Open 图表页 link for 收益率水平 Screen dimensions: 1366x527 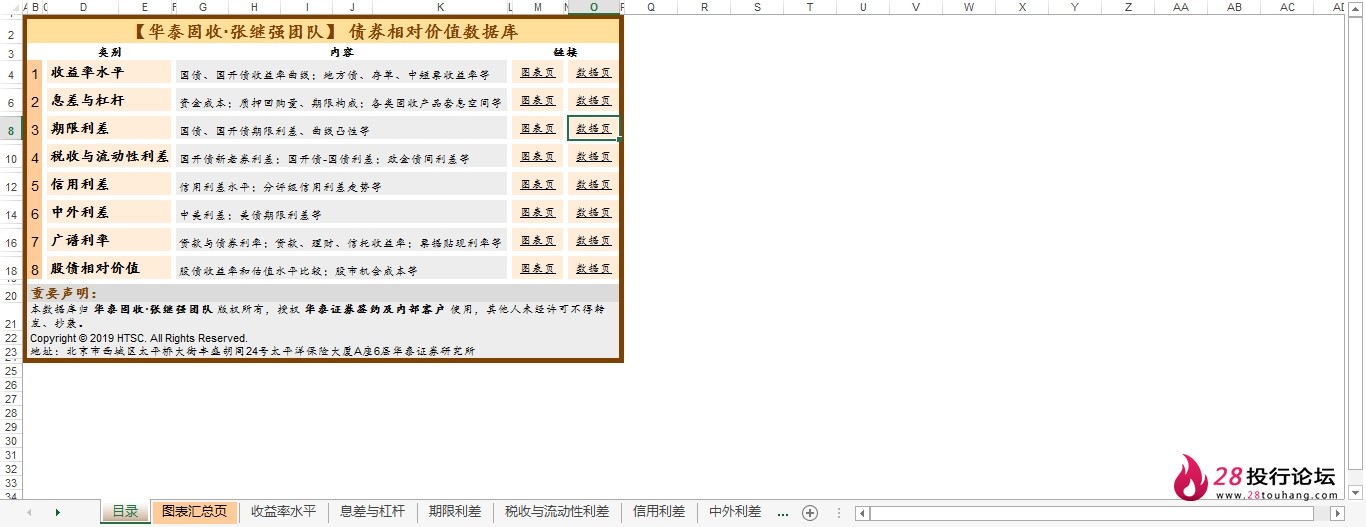pos(538,73)
